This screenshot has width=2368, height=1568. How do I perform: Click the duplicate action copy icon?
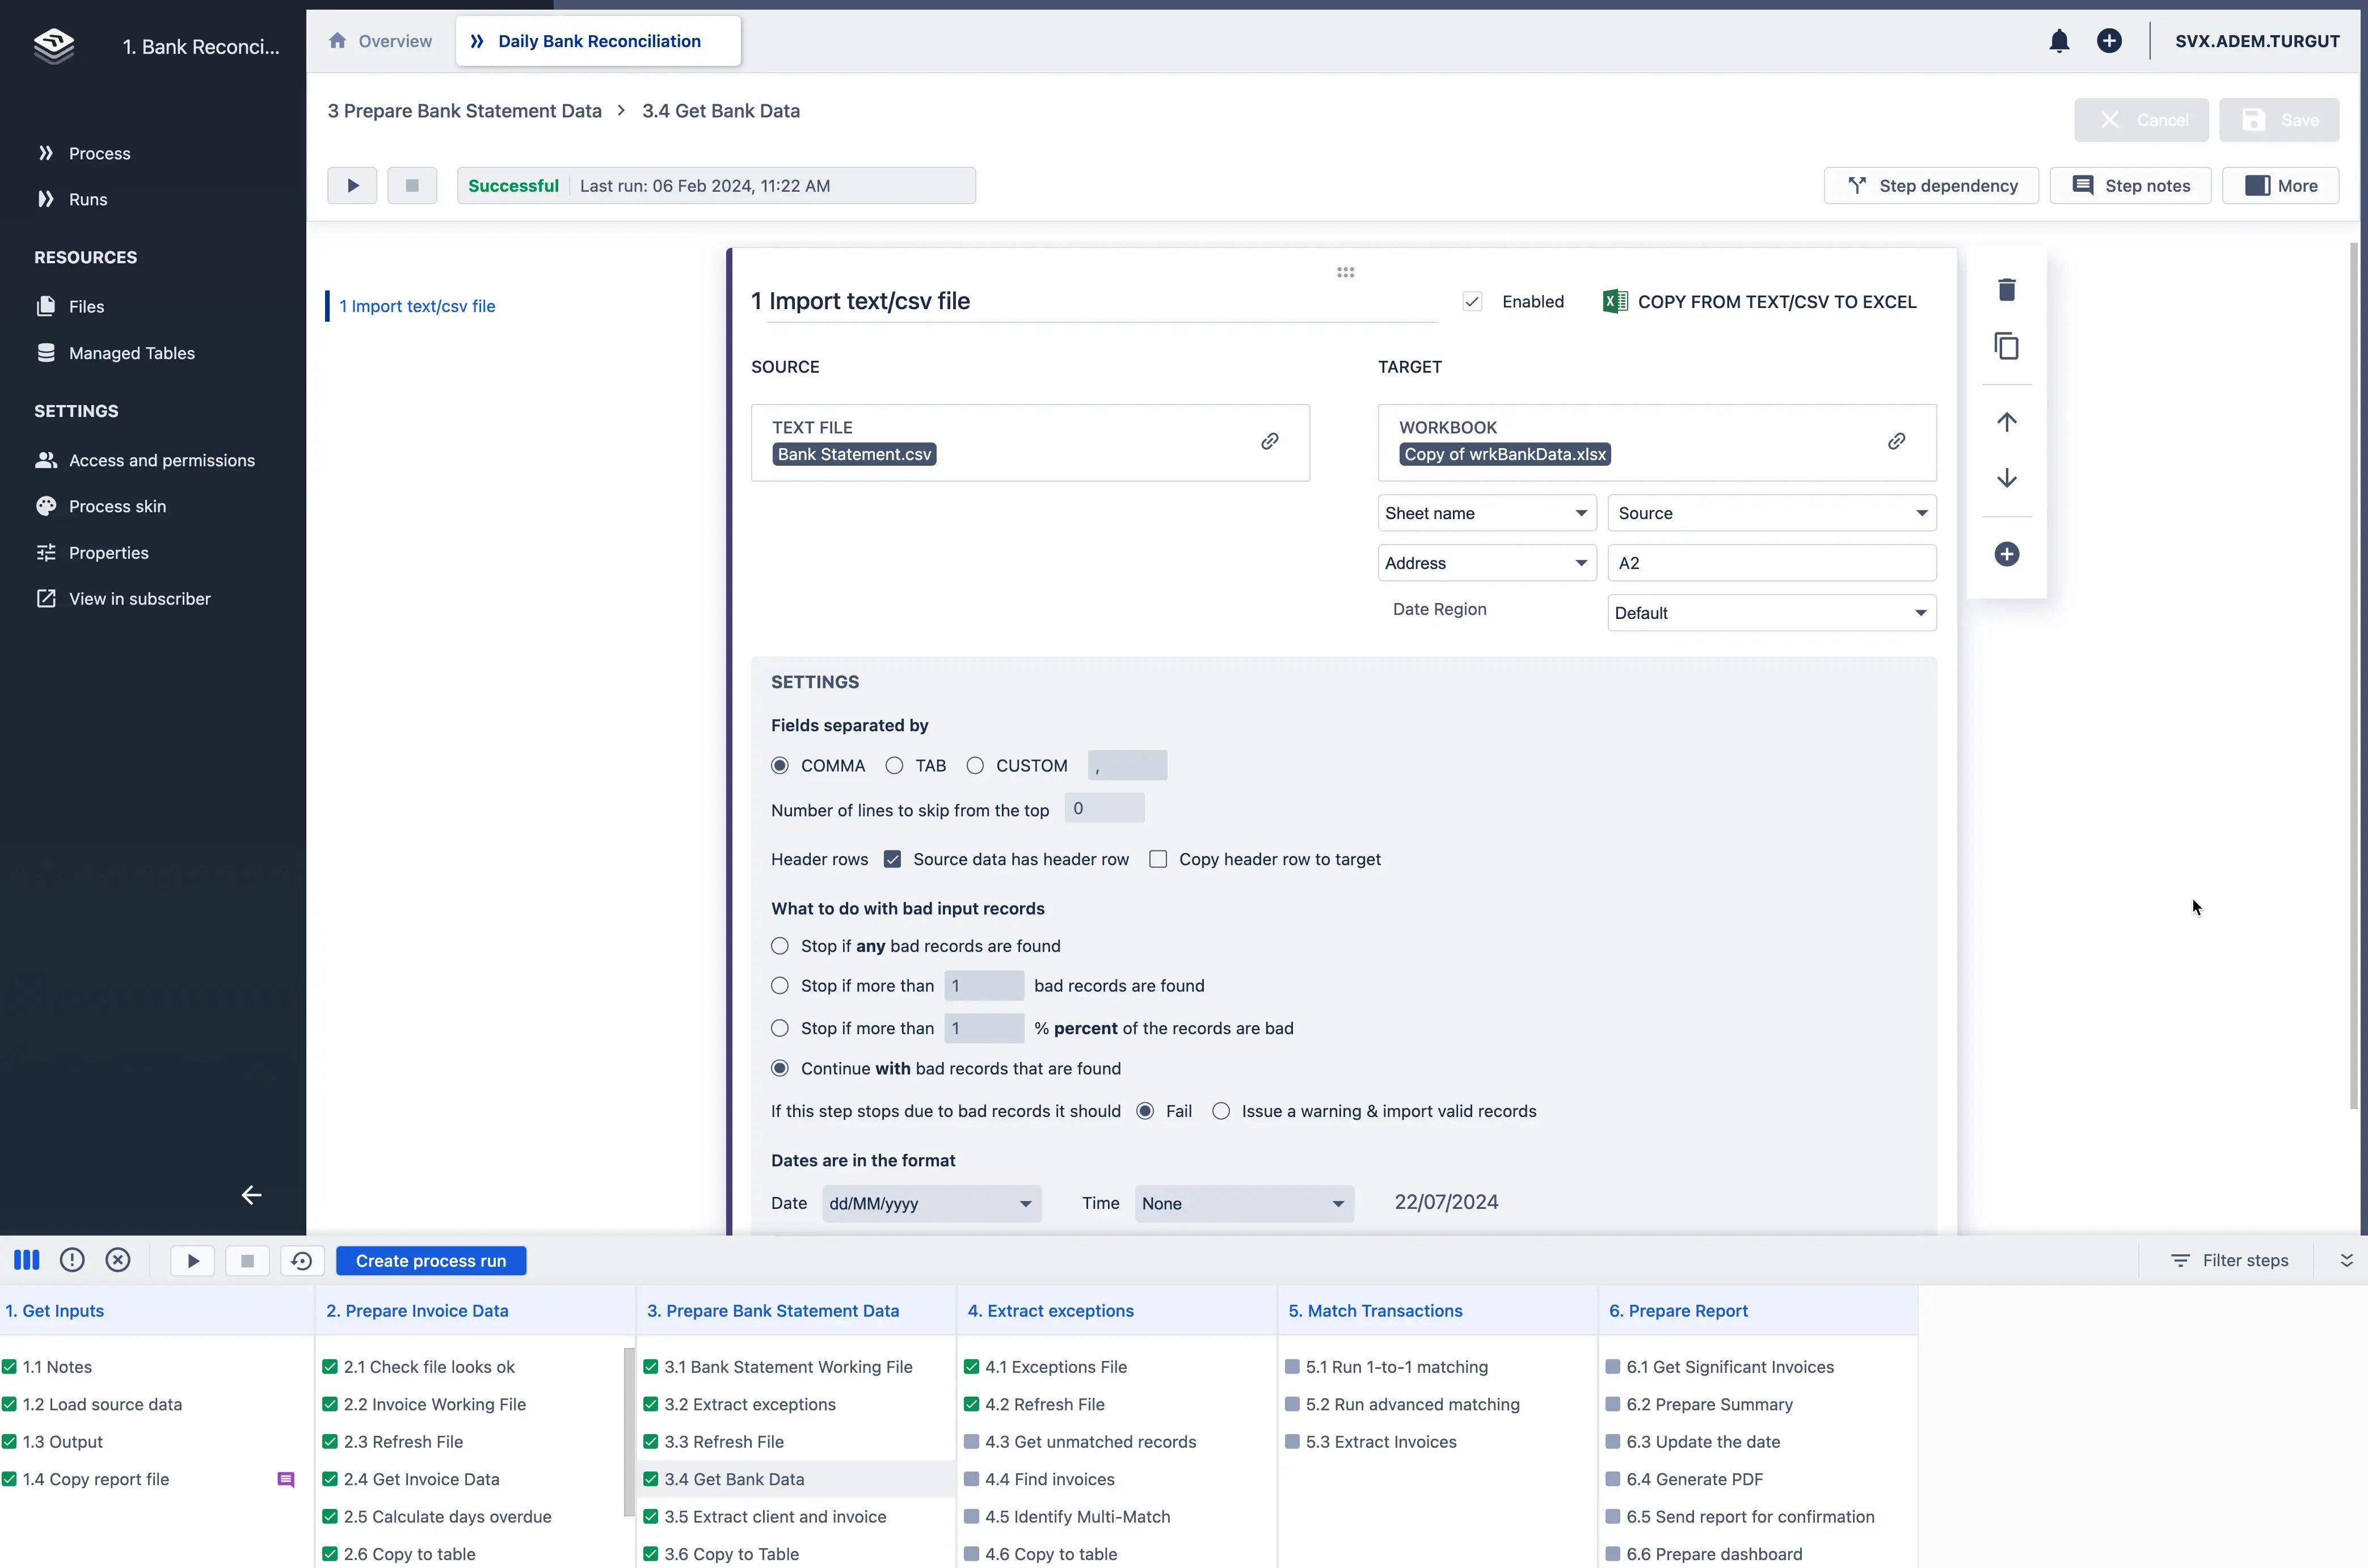coord(2006,346)
